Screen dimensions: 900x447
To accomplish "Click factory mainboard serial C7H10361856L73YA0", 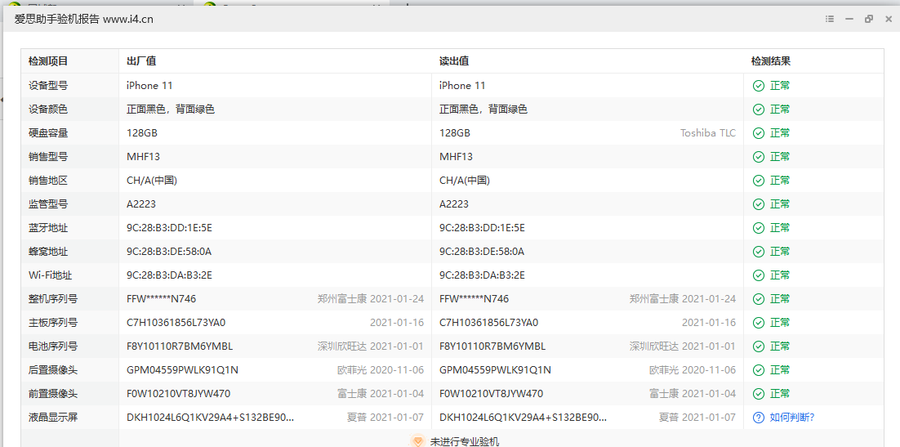I will pos(176,322).
